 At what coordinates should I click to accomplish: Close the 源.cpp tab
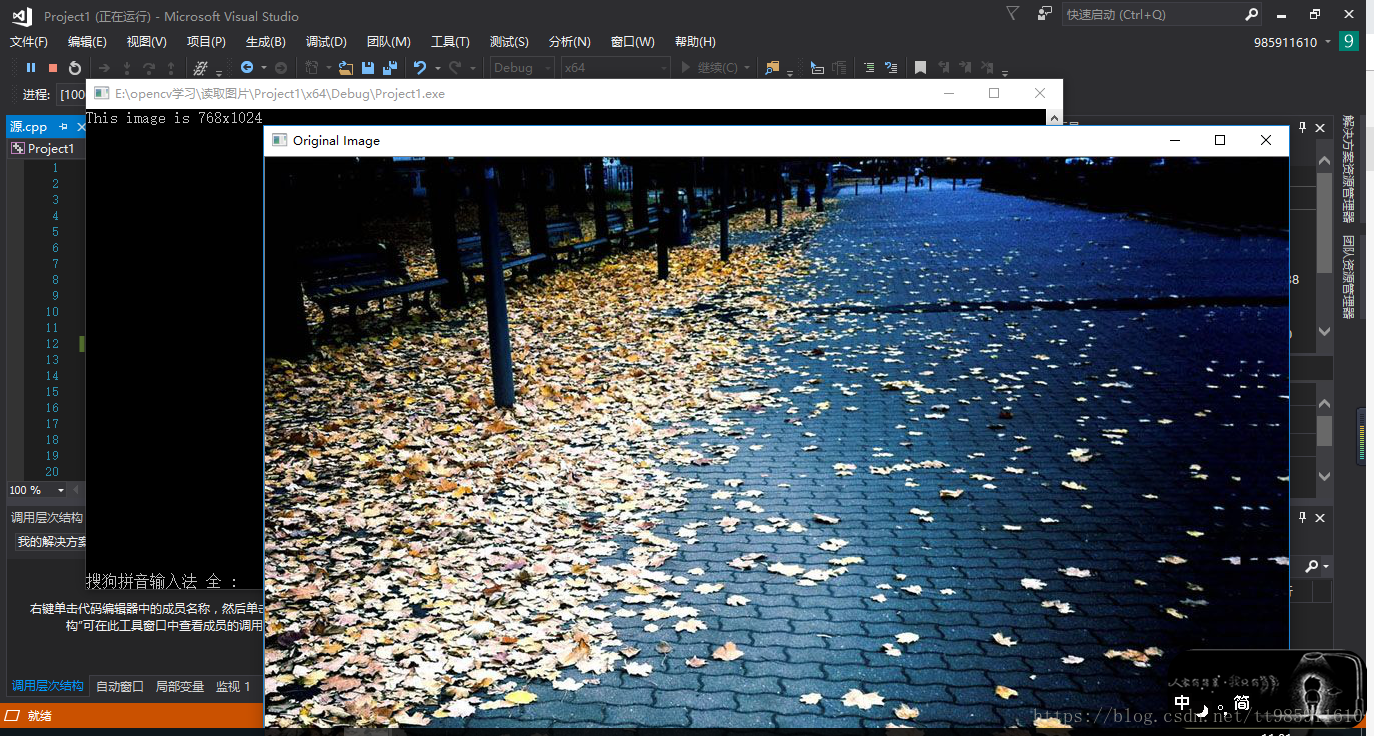[82, 127]
